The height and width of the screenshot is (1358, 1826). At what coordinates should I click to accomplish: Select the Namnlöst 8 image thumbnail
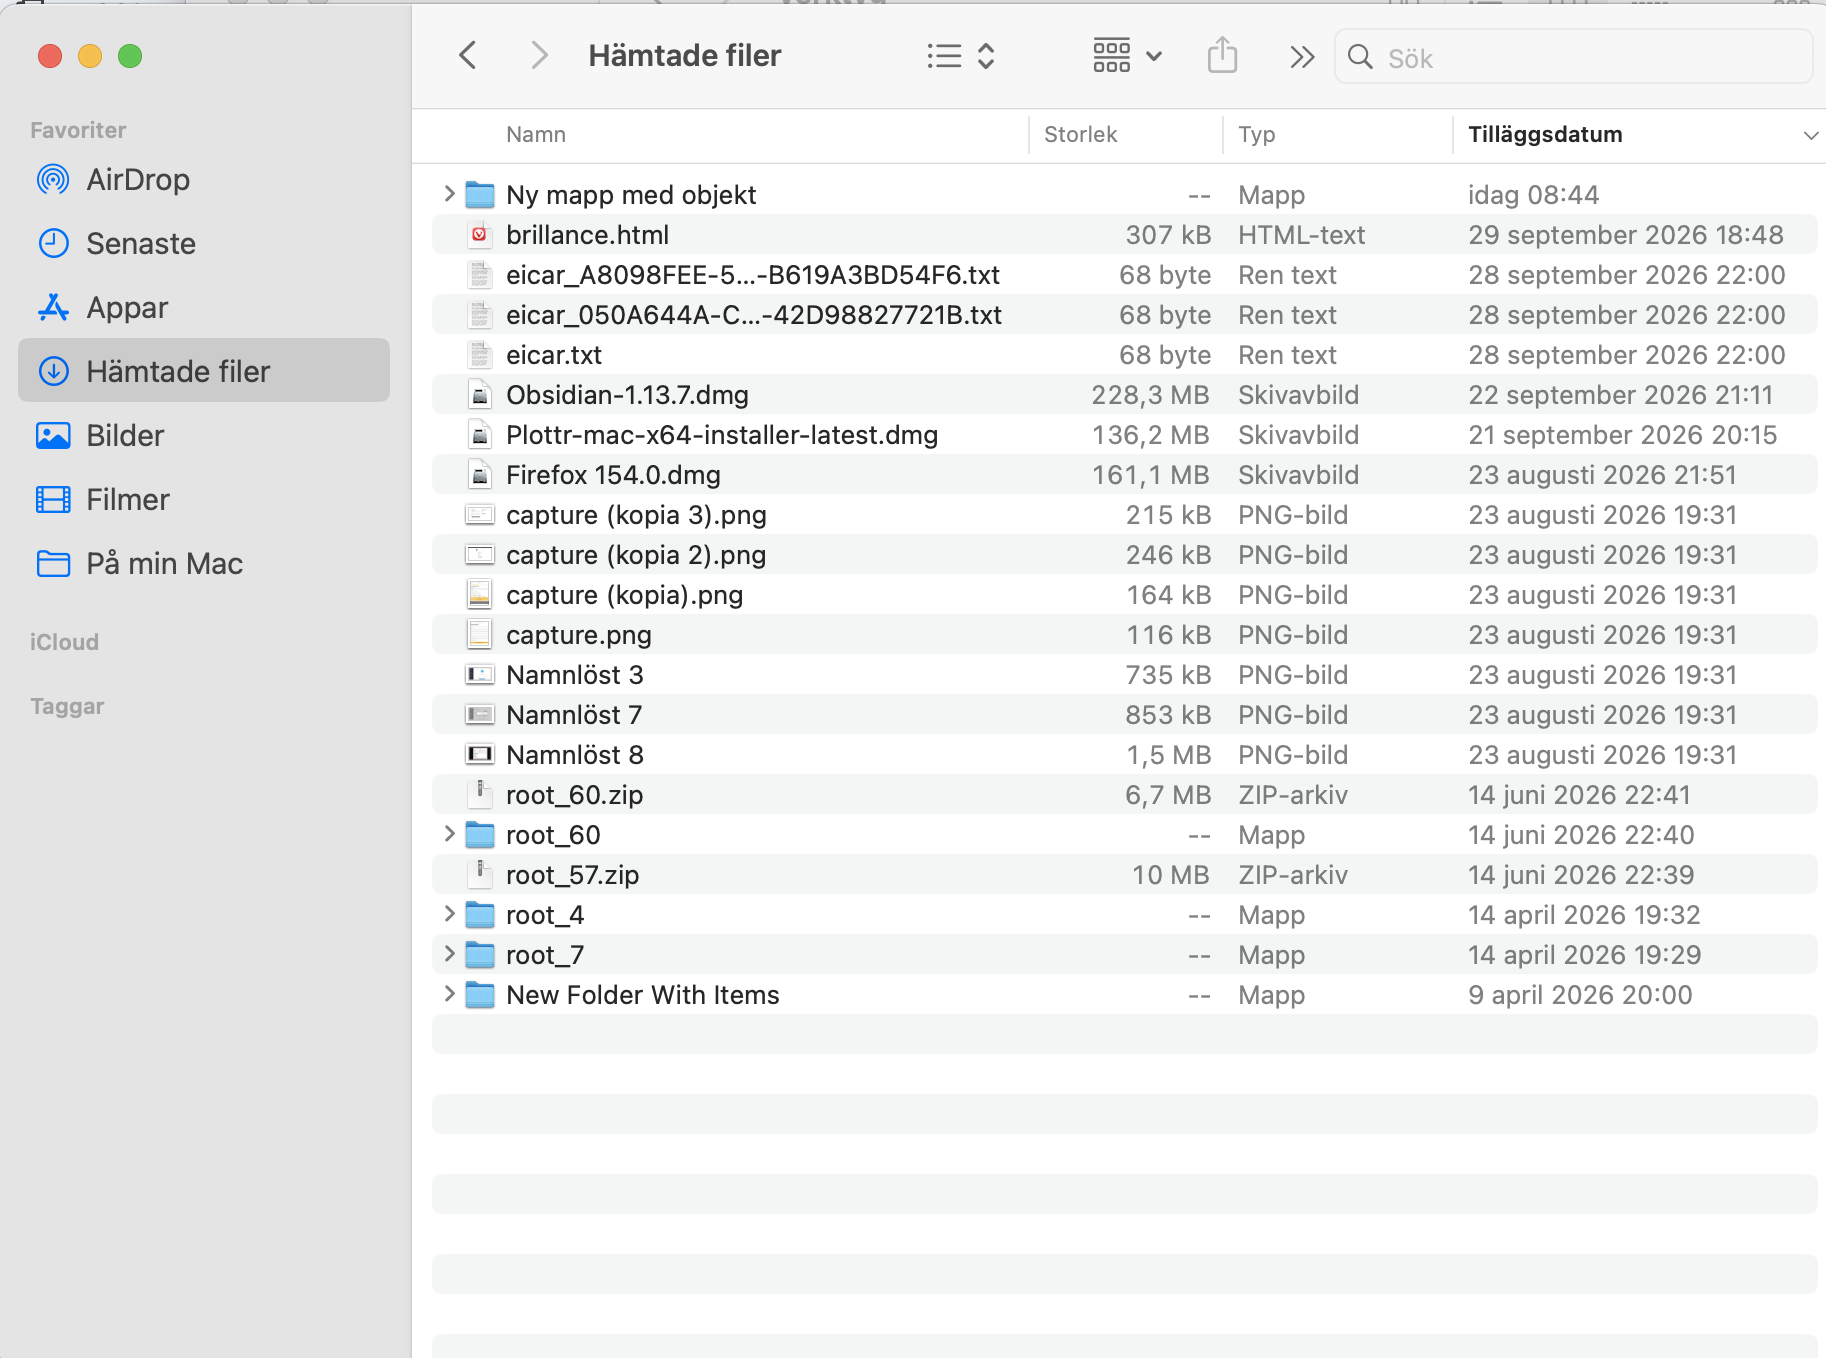480,754
